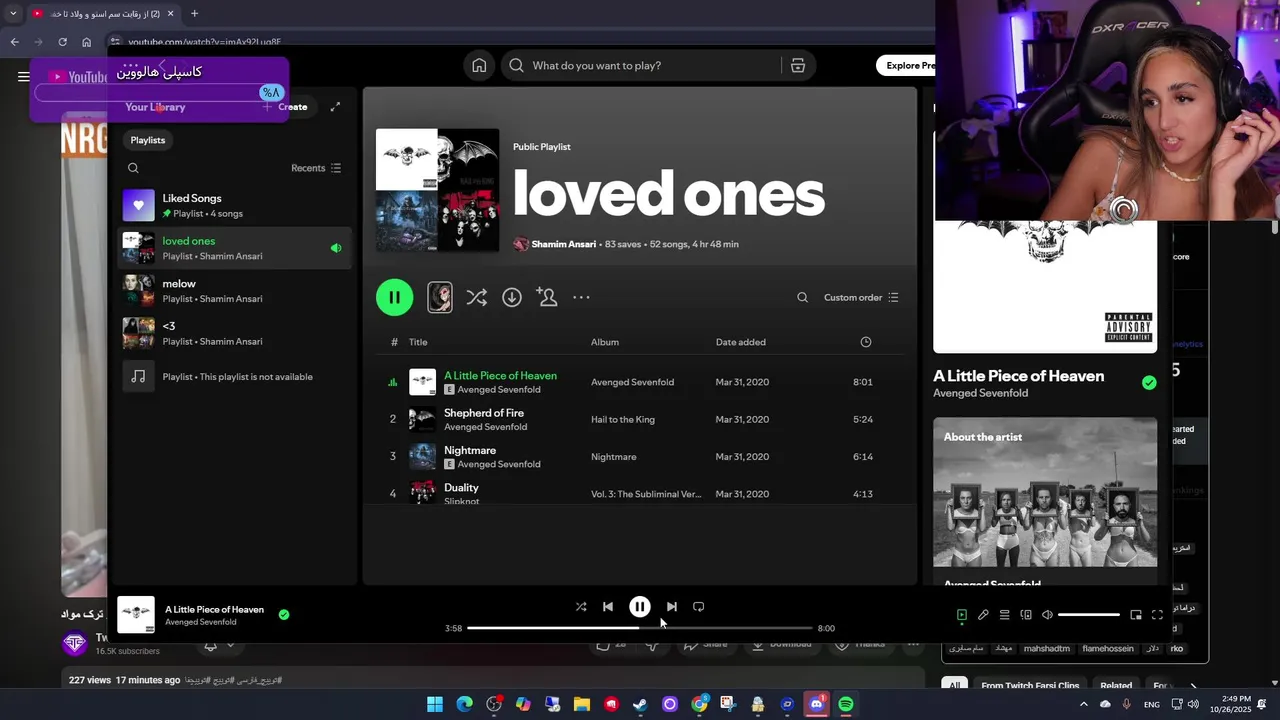Open the YouTube hamburger guide menu
This screenshot has width=1280, height=720.
pos(23,76)
